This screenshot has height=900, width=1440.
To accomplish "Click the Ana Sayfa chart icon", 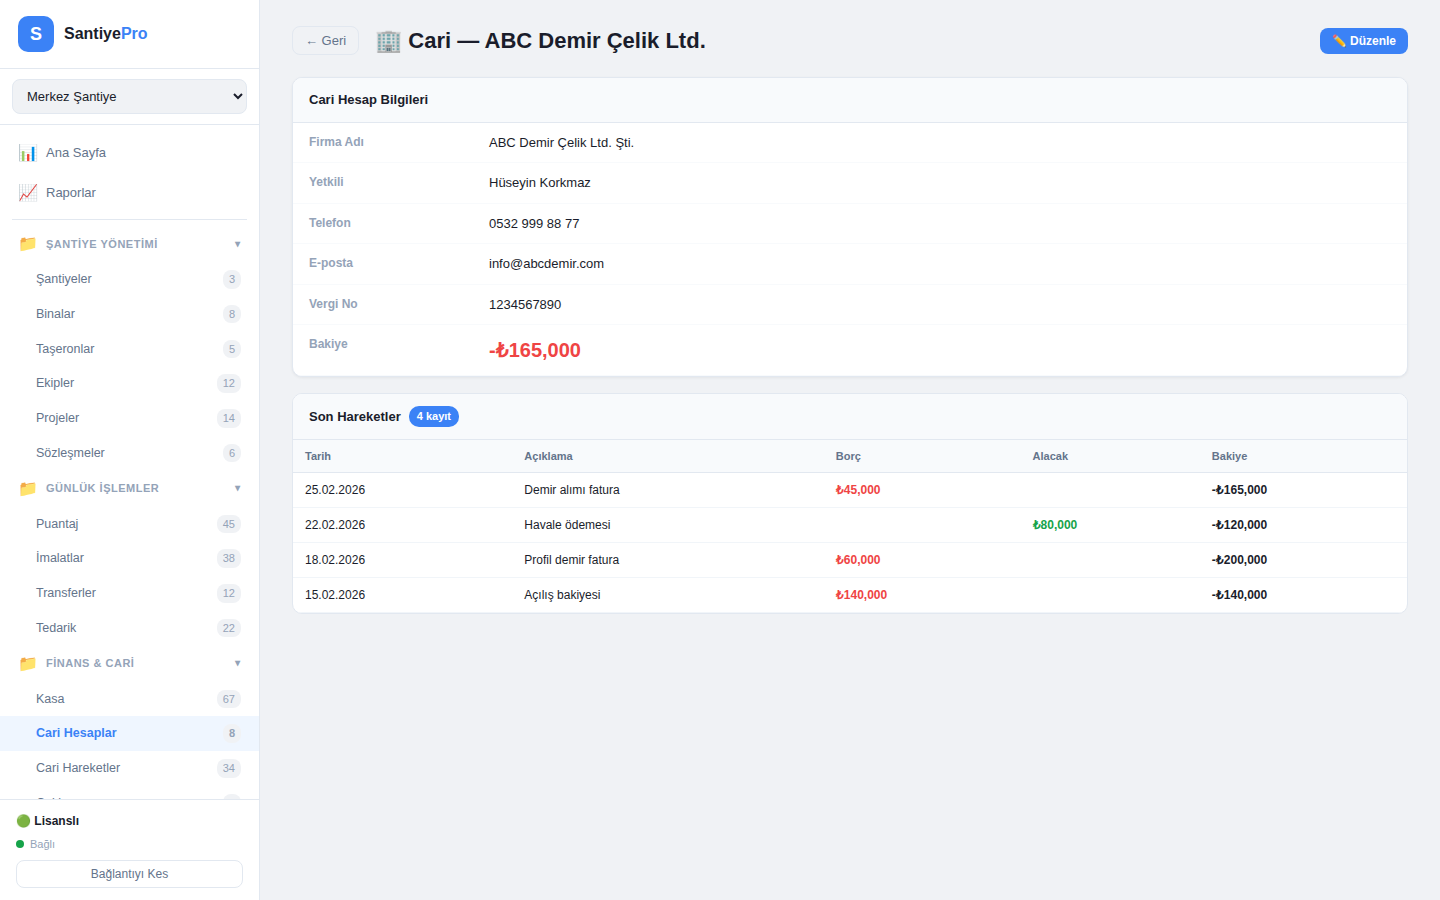I will click(x=28, y=153).
